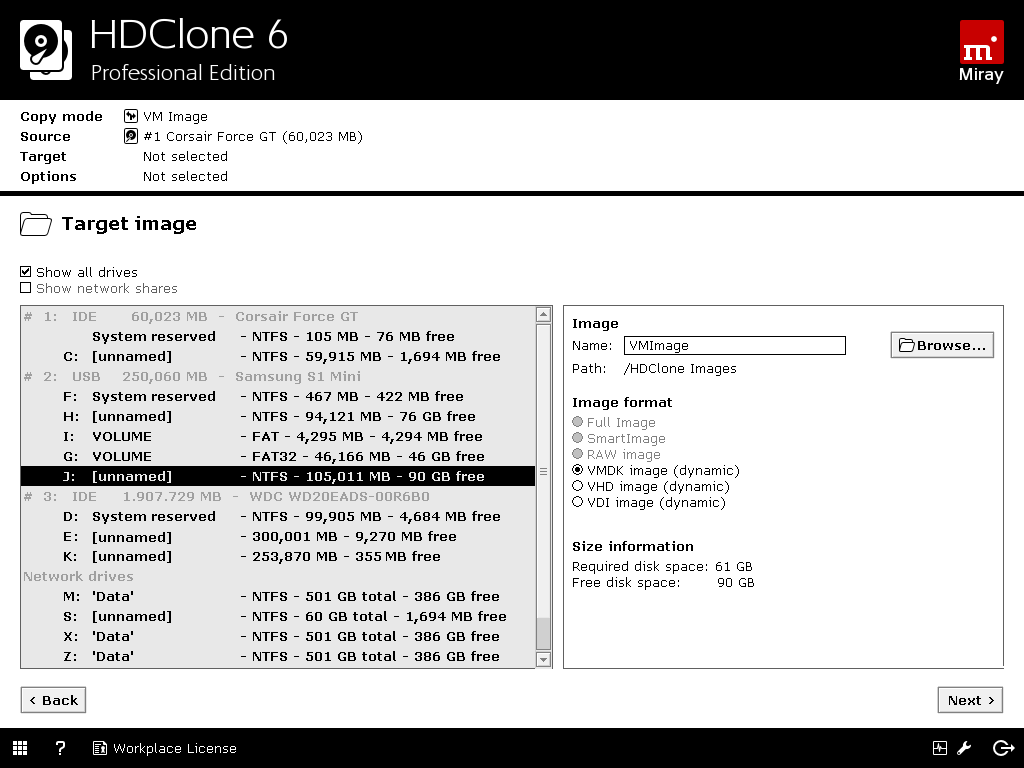Click the Miray logo
1024x768 pixels.
click(x=981, y=52)
